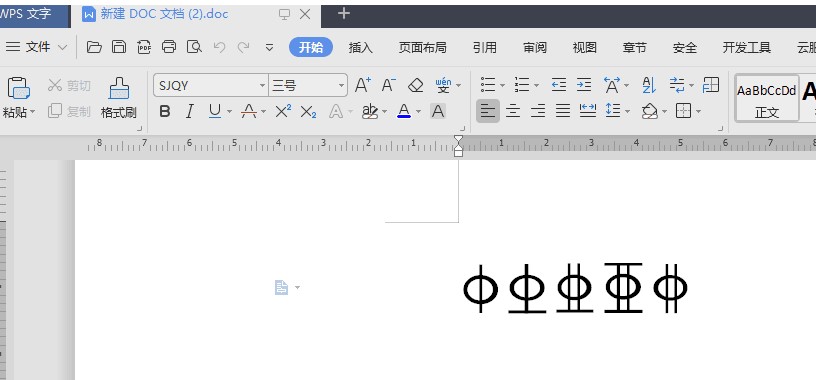Increase font size with A+ icon
Screen dimensions: 816x380
tap(363, 85)
